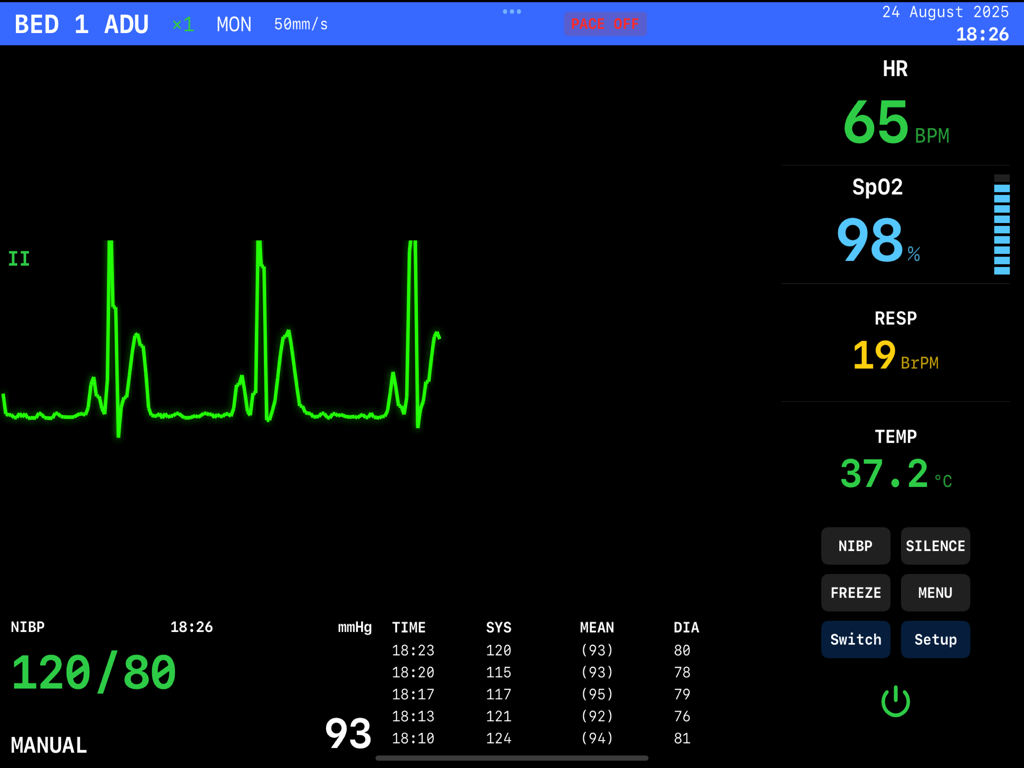Screen dimensions: 1024x768
Task: Open Setup
Action: pyautogui.click(x=935, y=639)
